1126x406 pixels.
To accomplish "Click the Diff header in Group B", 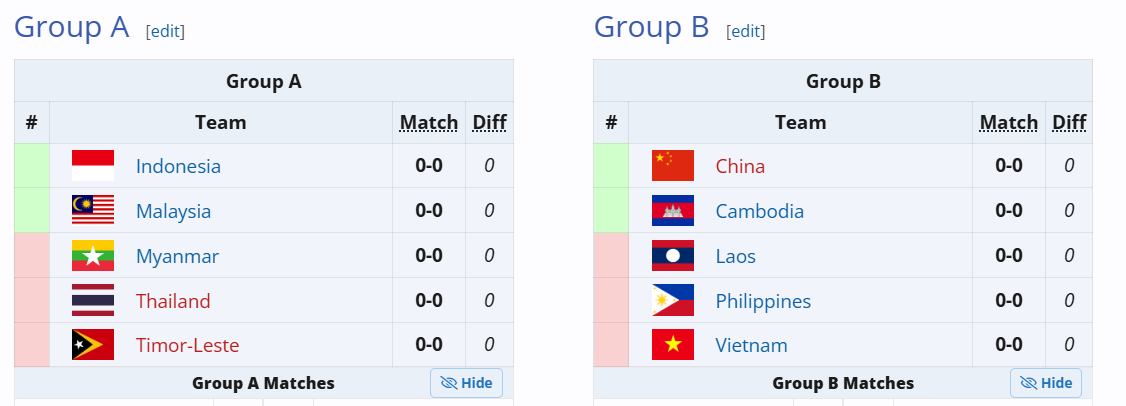I will click(1069, 123).
